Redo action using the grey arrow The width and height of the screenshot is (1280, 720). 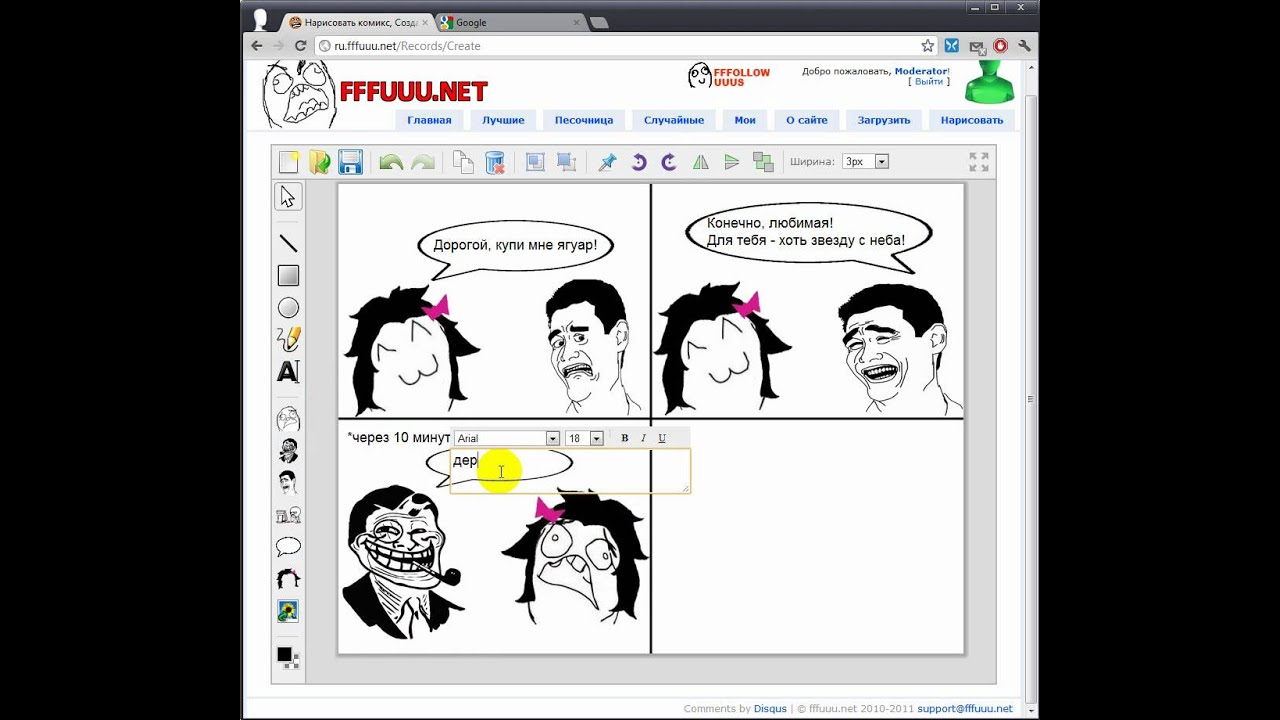[423, 162]
